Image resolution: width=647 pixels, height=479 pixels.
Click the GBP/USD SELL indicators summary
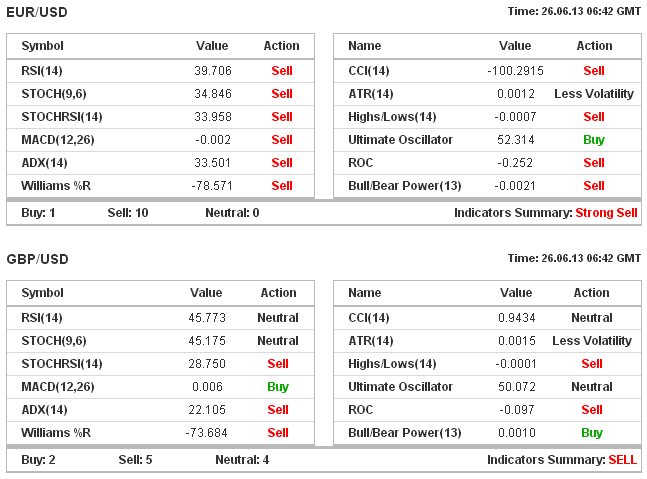pyautogui.click(x=622, y=460)
